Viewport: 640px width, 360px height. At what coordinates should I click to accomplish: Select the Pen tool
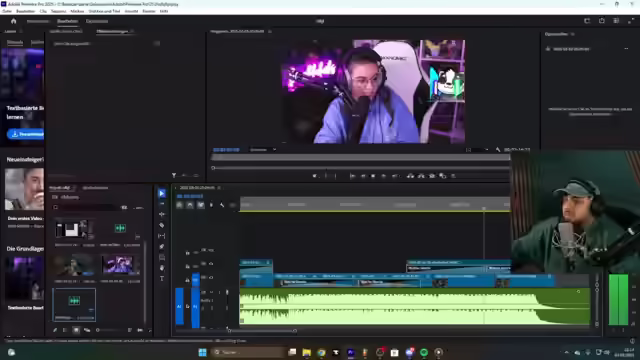pyautogui.click(x=162, y=247)
